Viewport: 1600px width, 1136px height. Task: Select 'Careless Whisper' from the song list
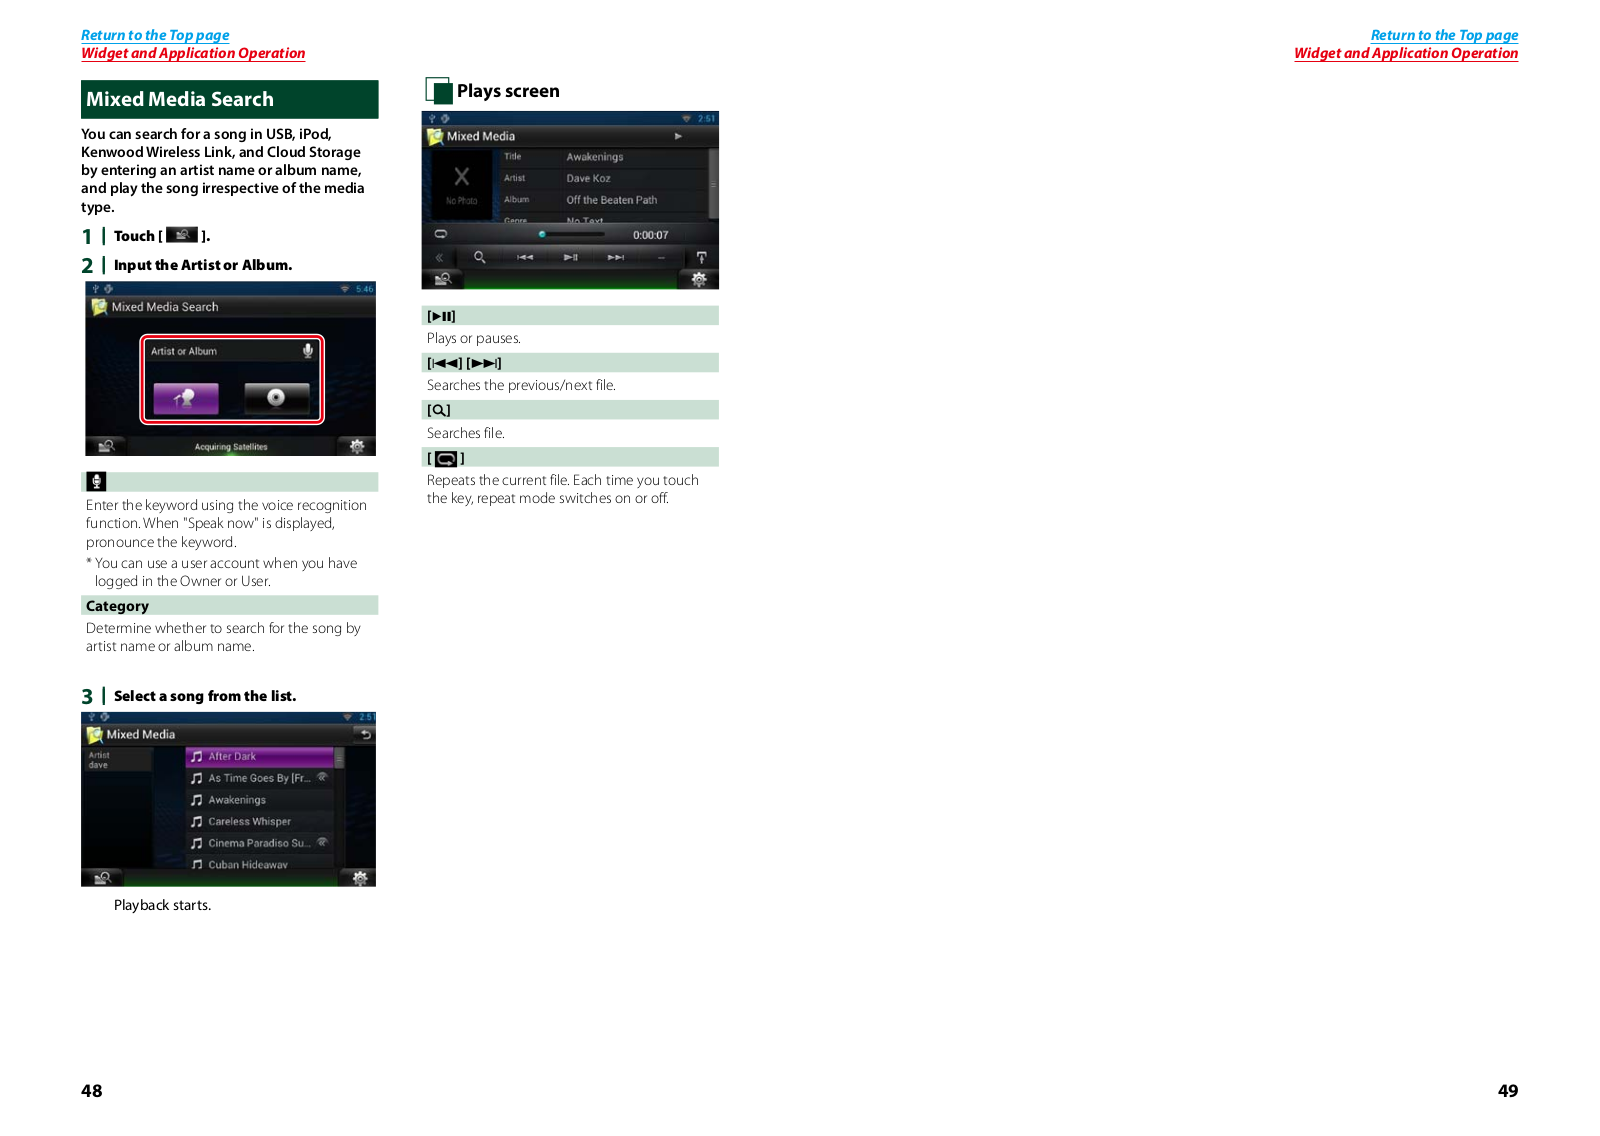260,821
